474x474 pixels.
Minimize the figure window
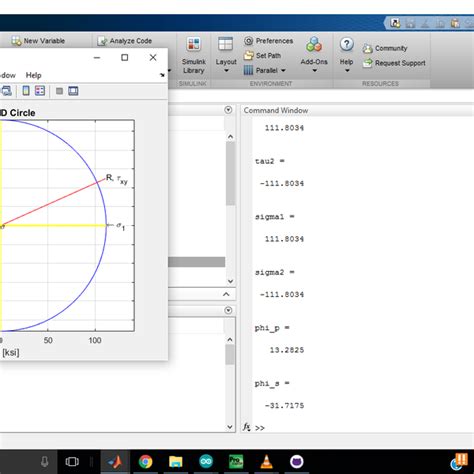pyautogui.click(x=97, y=58)
